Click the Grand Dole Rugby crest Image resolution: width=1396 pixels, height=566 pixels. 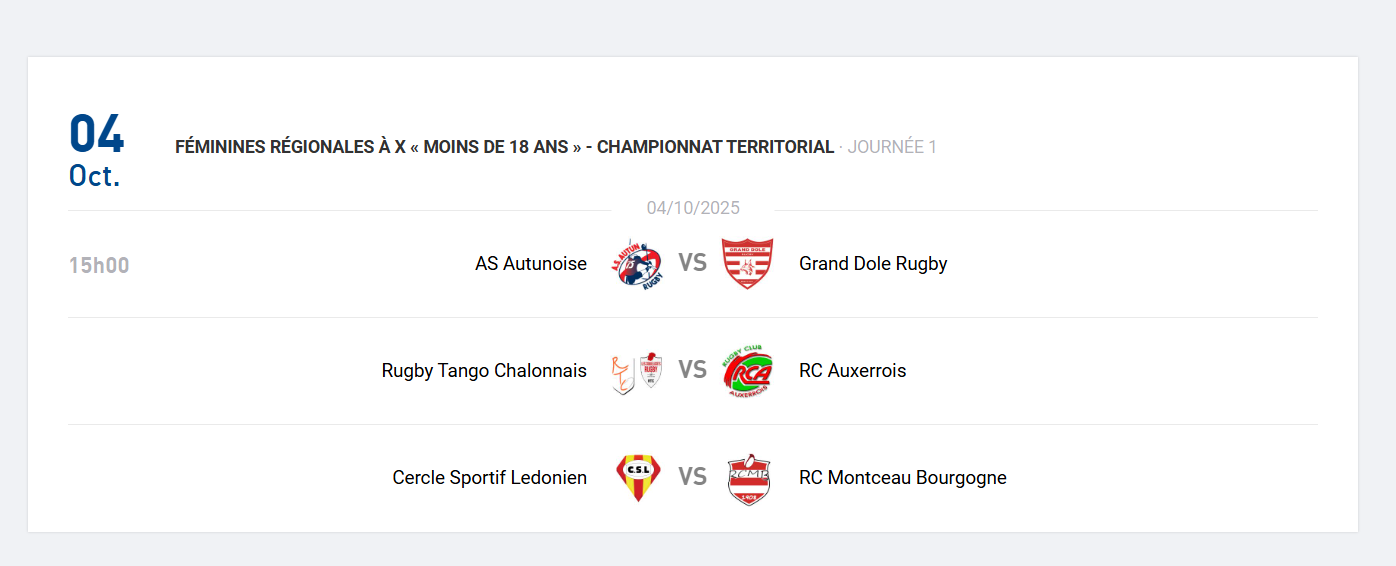pos(747,264)
